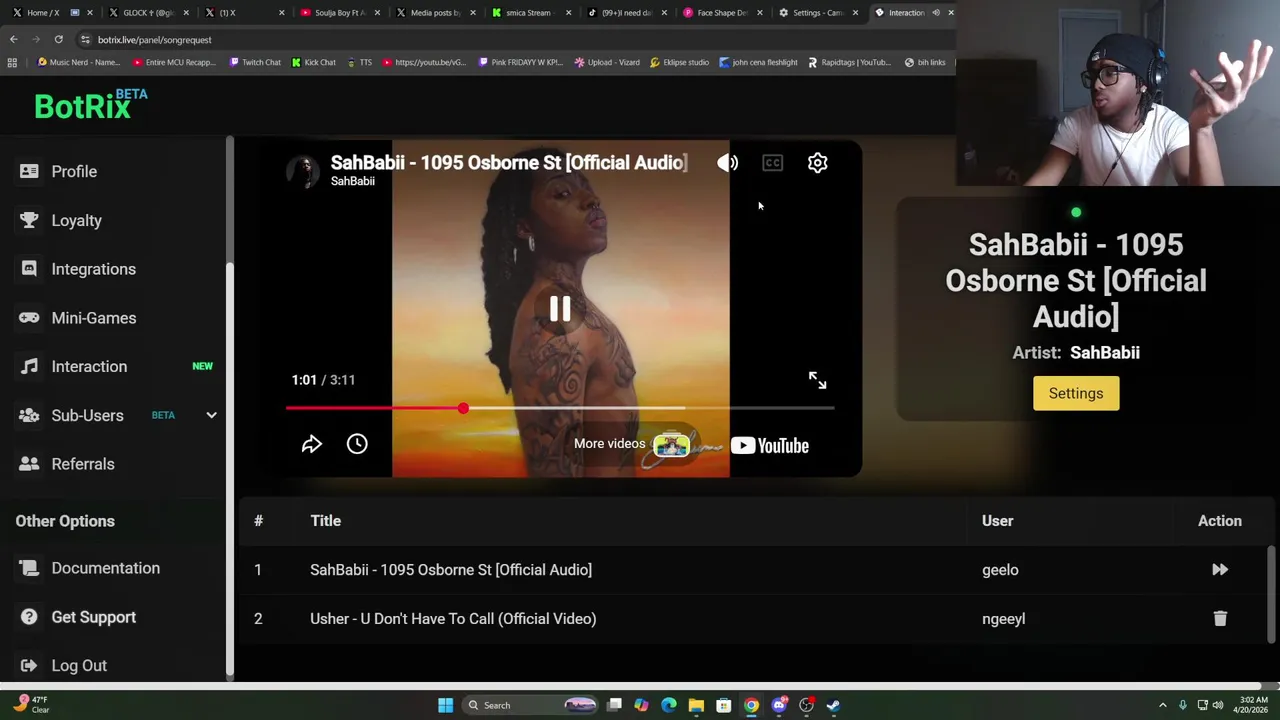Open the Twitch Chat bookmark

click(255, 62)
